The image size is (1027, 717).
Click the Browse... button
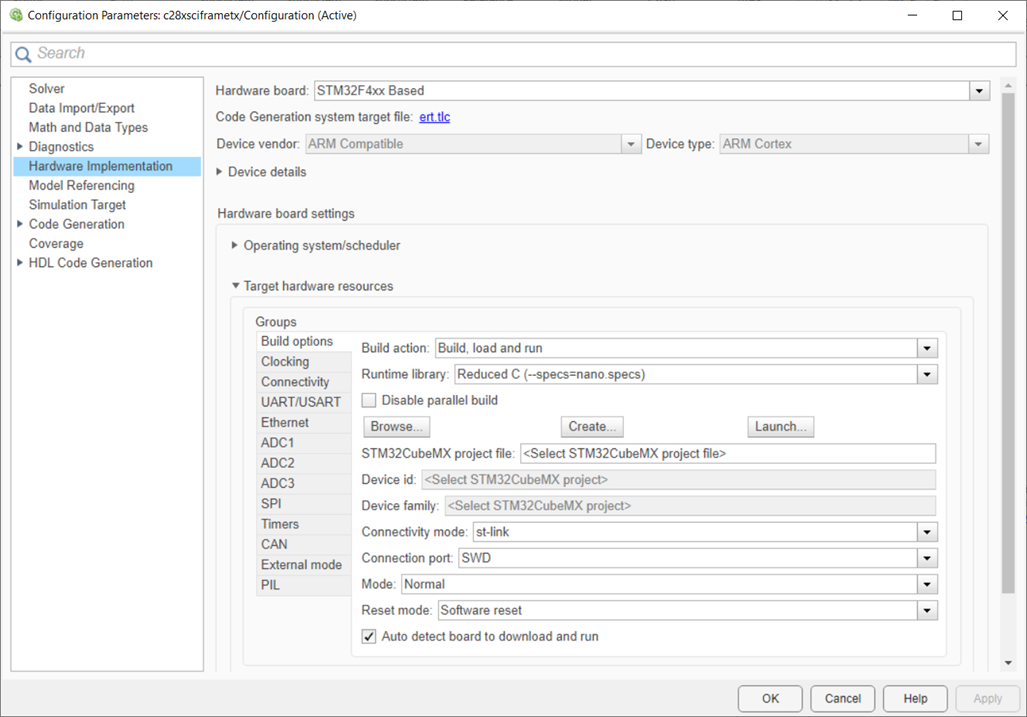coord(396,427)
